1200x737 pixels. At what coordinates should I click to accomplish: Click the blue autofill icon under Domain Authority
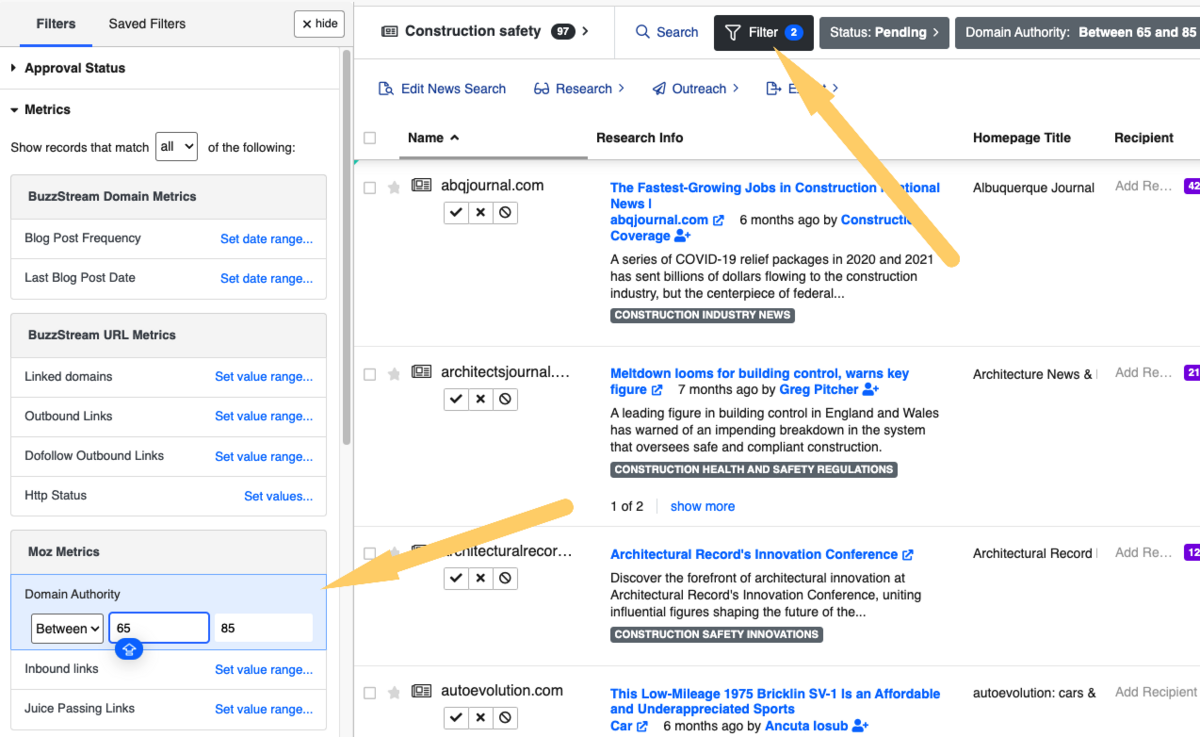(x=129, y=650)
